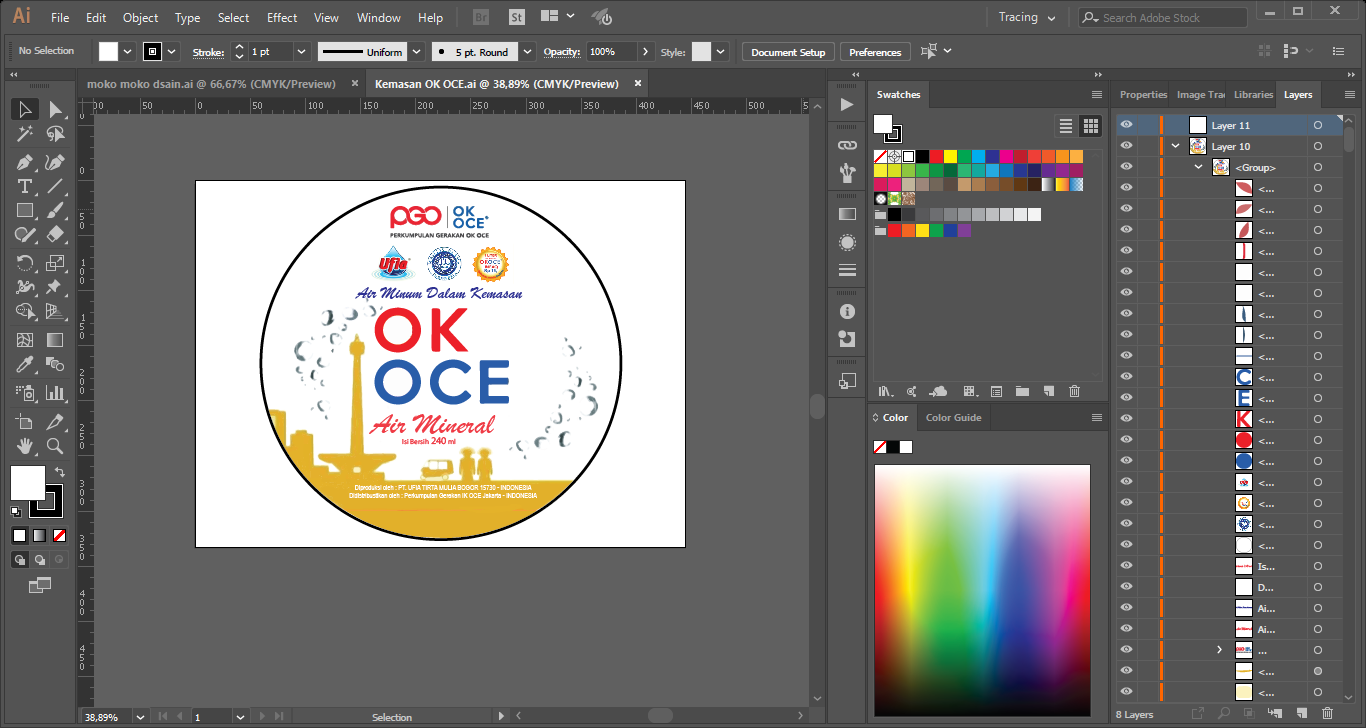Toggle visibility of the <Group> sublayer
The height and width of the screenshot is (728, 1366).
pyautogui.click(x=1127, y=167)
